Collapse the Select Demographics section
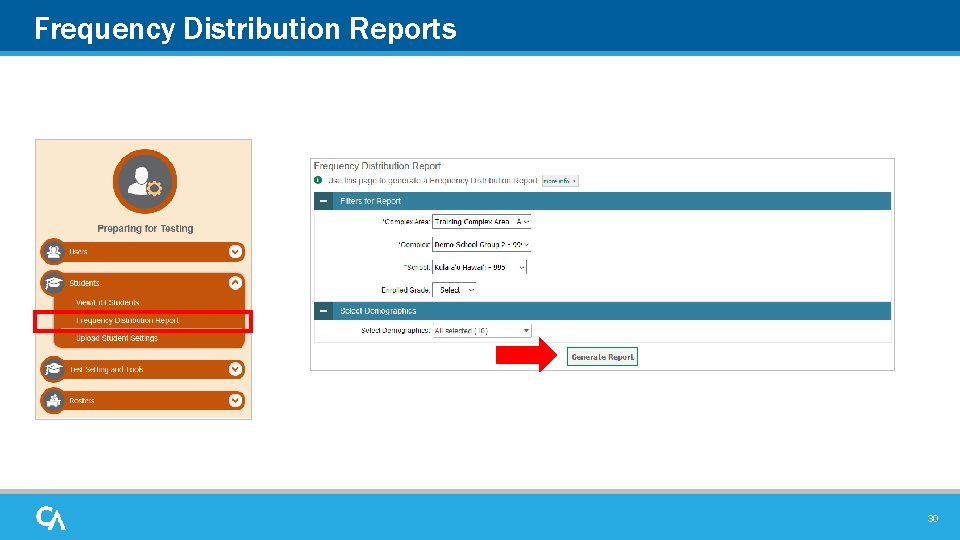Screen dimensions: 960x540 [x=323, y=311]
